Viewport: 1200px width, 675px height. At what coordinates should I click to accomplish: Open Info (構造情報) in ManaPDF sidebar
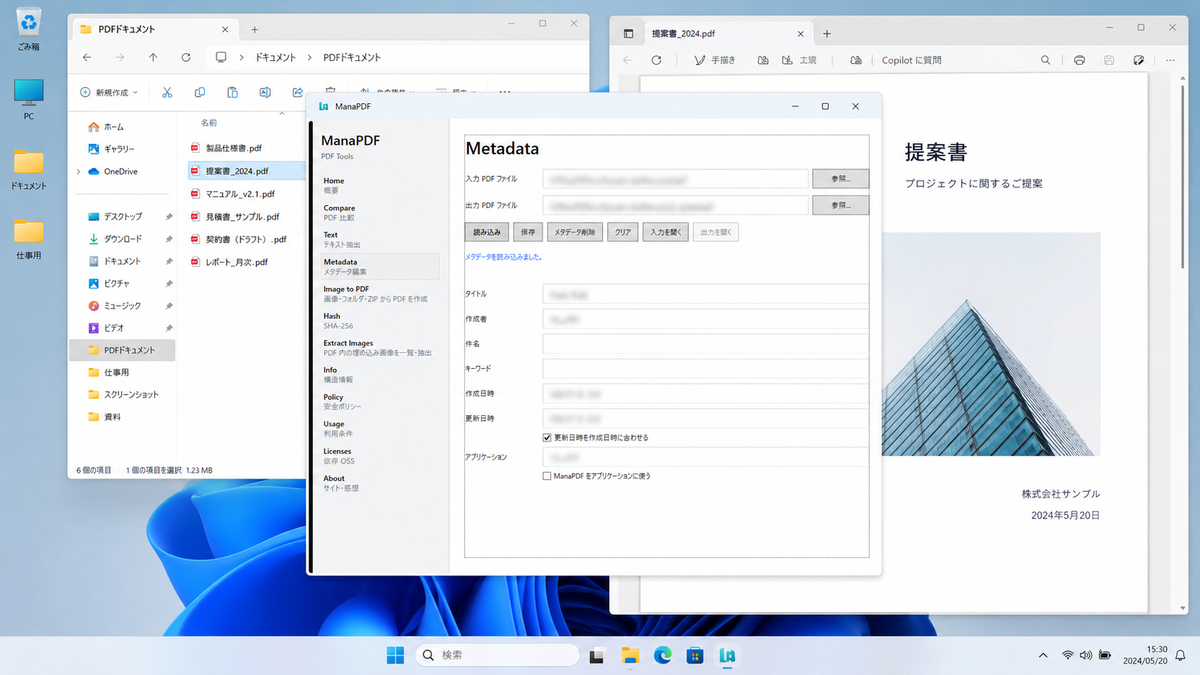point(380,374)
